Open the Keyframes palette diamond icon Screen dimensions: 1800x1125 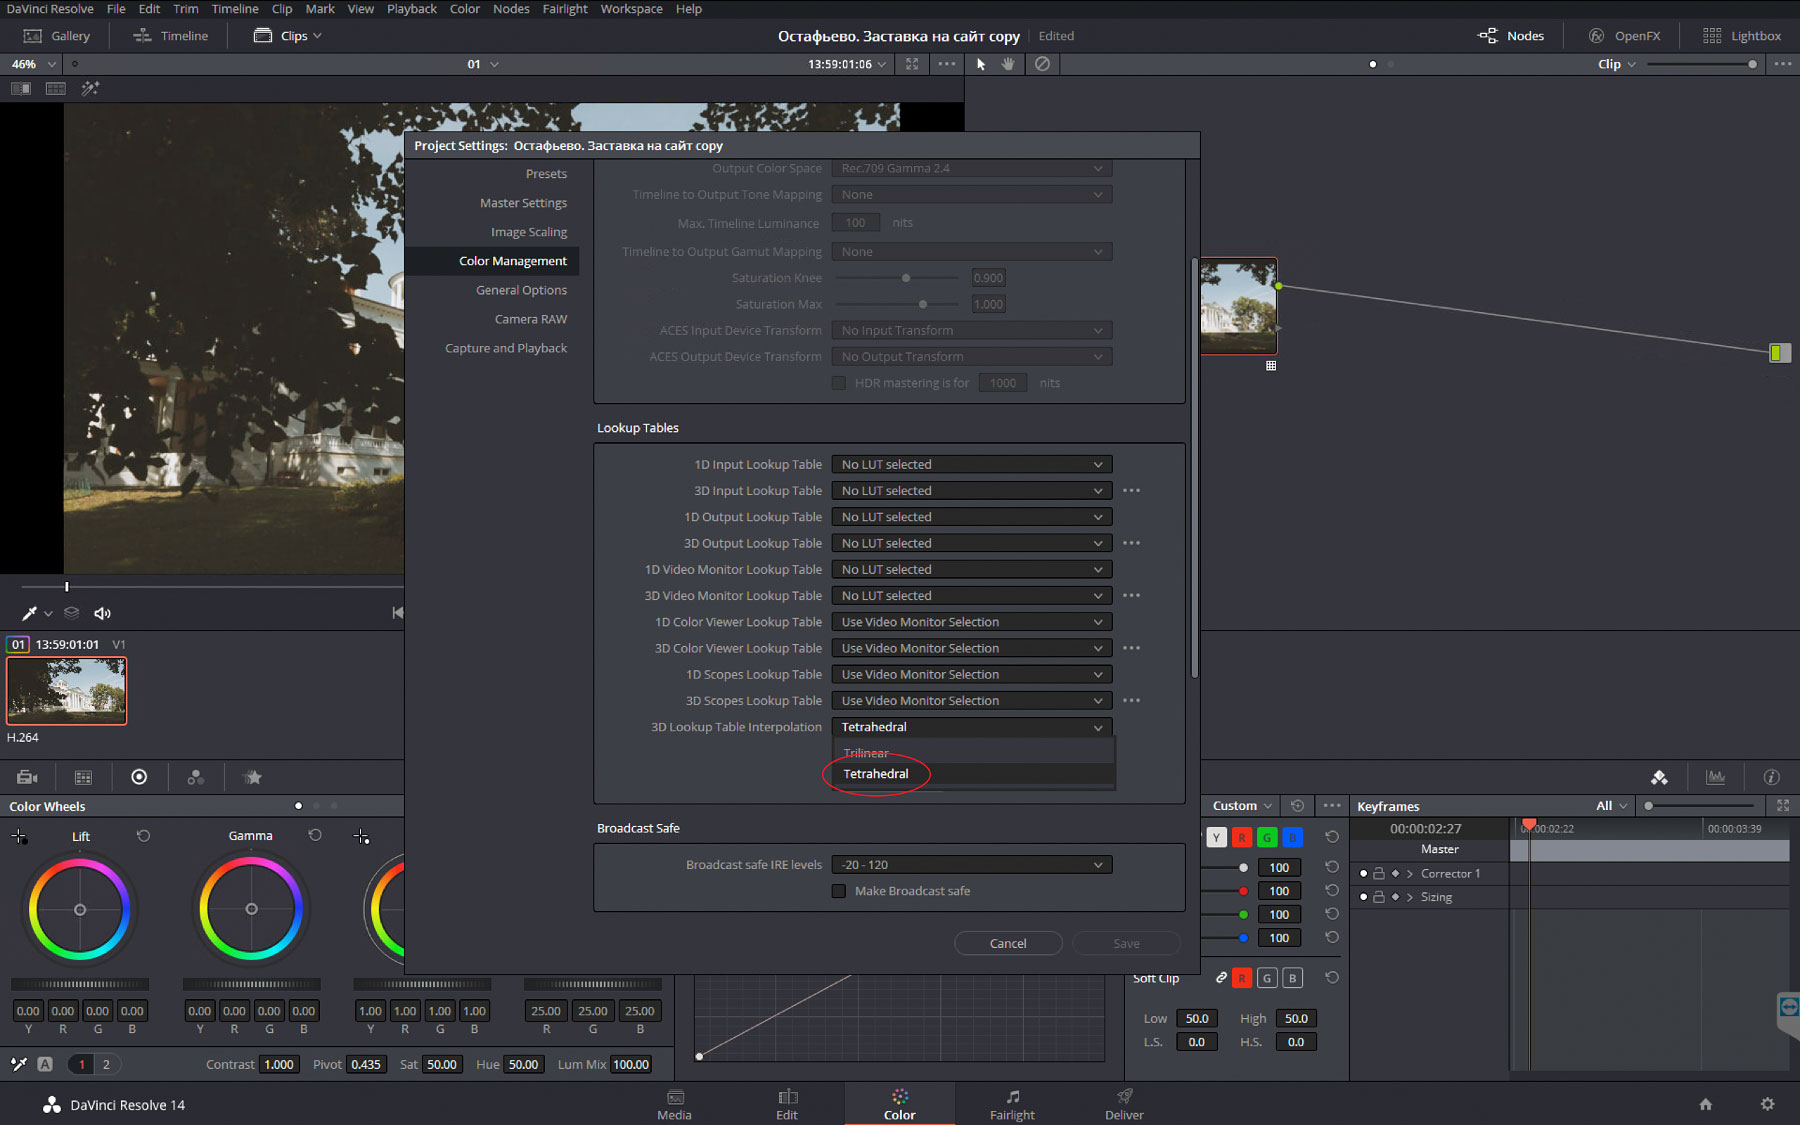[x=1659, y=777]
